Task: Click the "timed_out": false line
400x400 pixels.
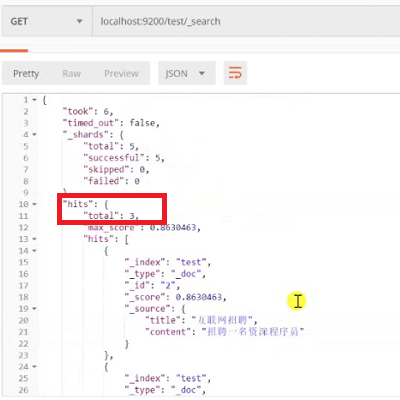Action: (111, 123)
